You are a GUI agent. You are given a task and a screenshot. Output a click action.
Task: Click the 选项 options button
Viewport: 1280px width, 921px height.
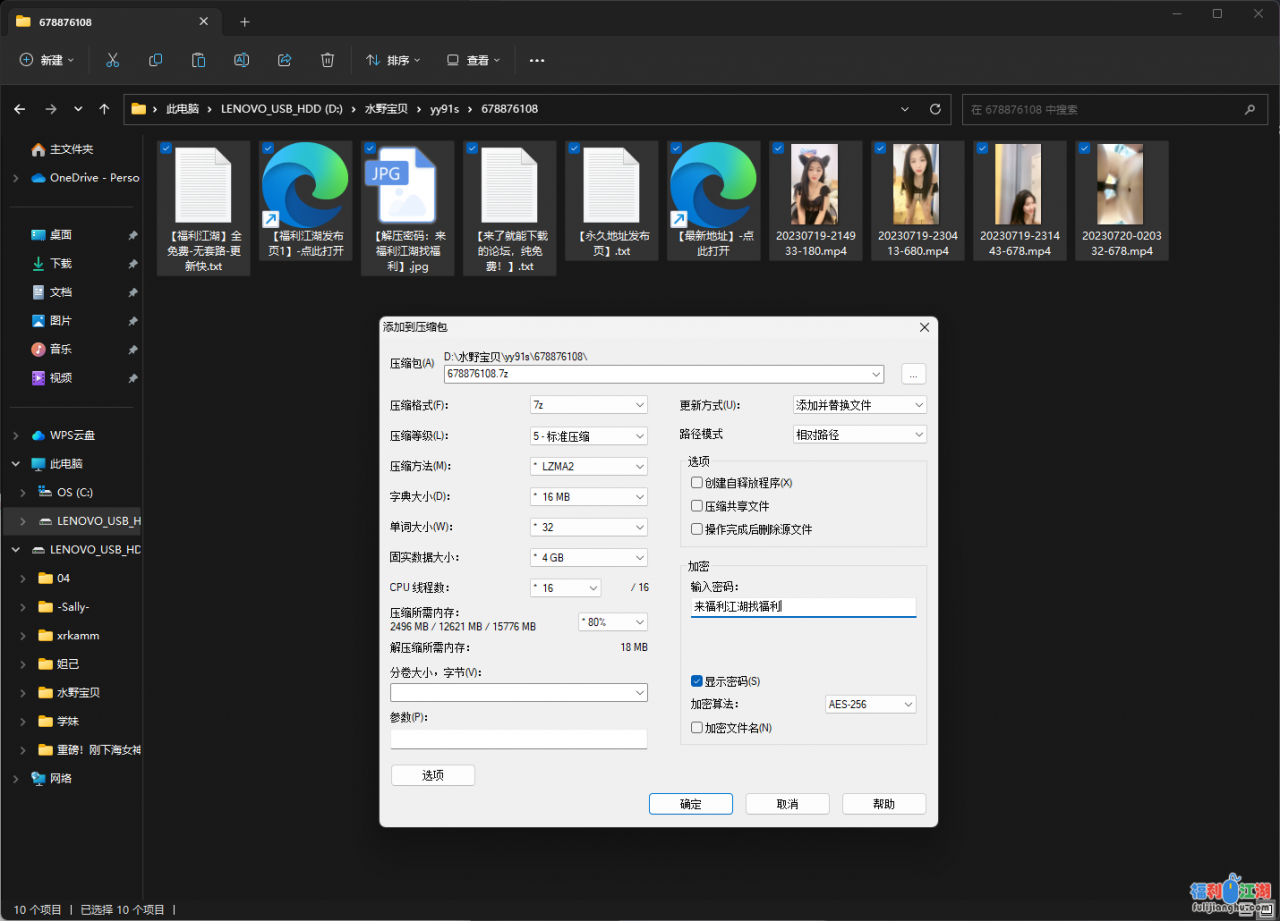[x=433, y=775]
